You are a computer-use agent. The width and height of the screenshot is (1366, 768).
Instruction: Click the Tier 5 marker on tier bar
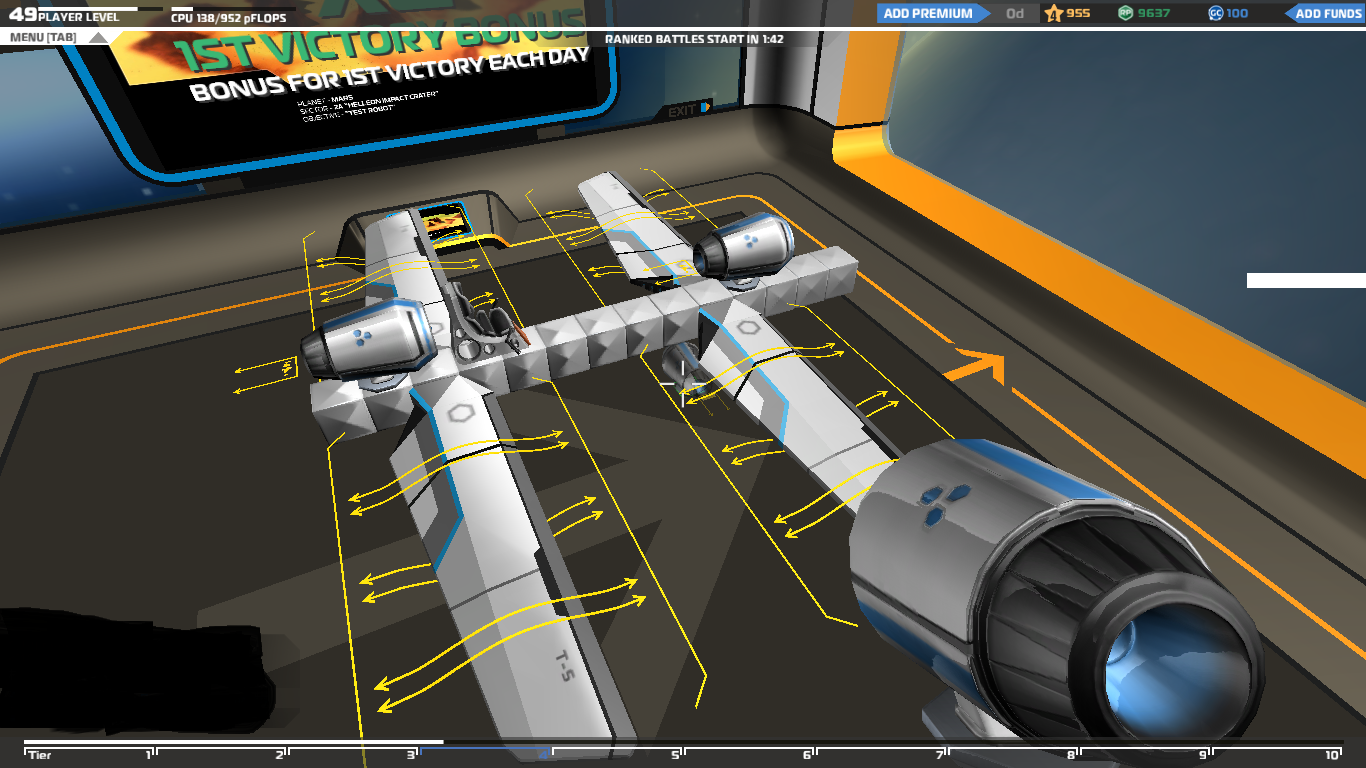677,754
